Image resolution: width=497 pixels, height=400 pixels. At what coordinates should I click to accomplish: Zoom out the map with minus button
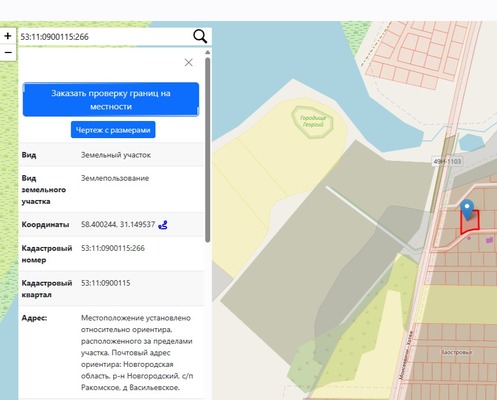[8, 53]
